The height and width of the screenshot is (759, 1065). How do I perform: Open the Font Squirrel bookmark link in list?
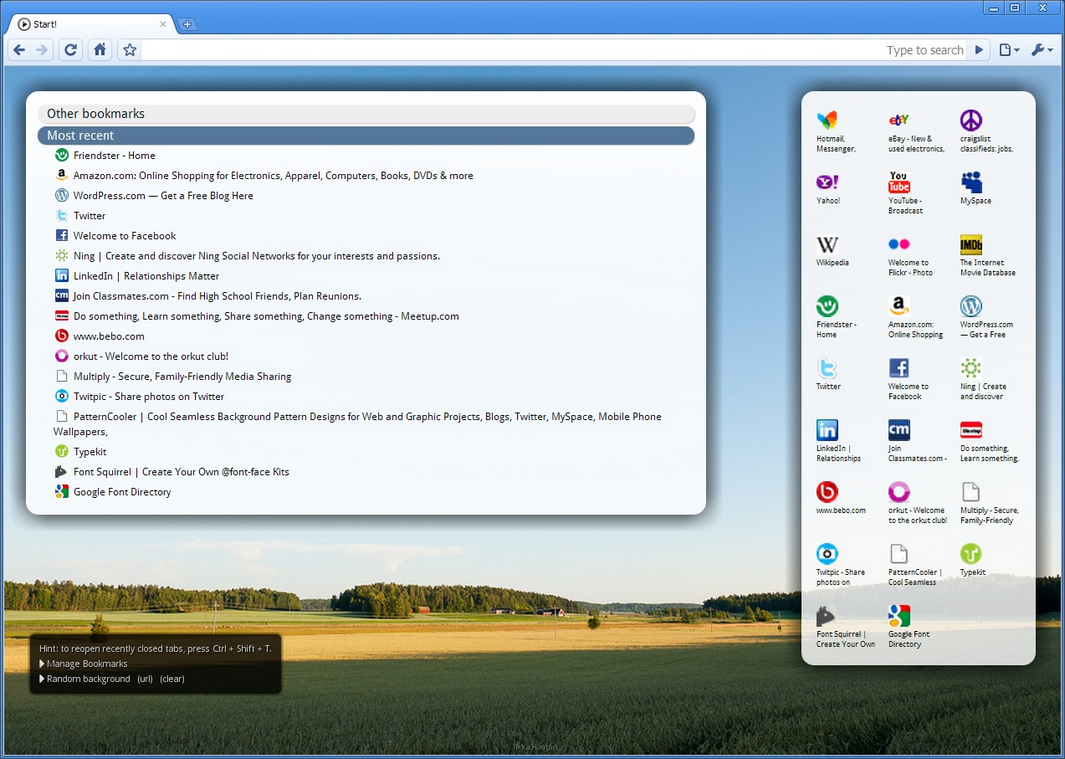(x=181, y=472)
